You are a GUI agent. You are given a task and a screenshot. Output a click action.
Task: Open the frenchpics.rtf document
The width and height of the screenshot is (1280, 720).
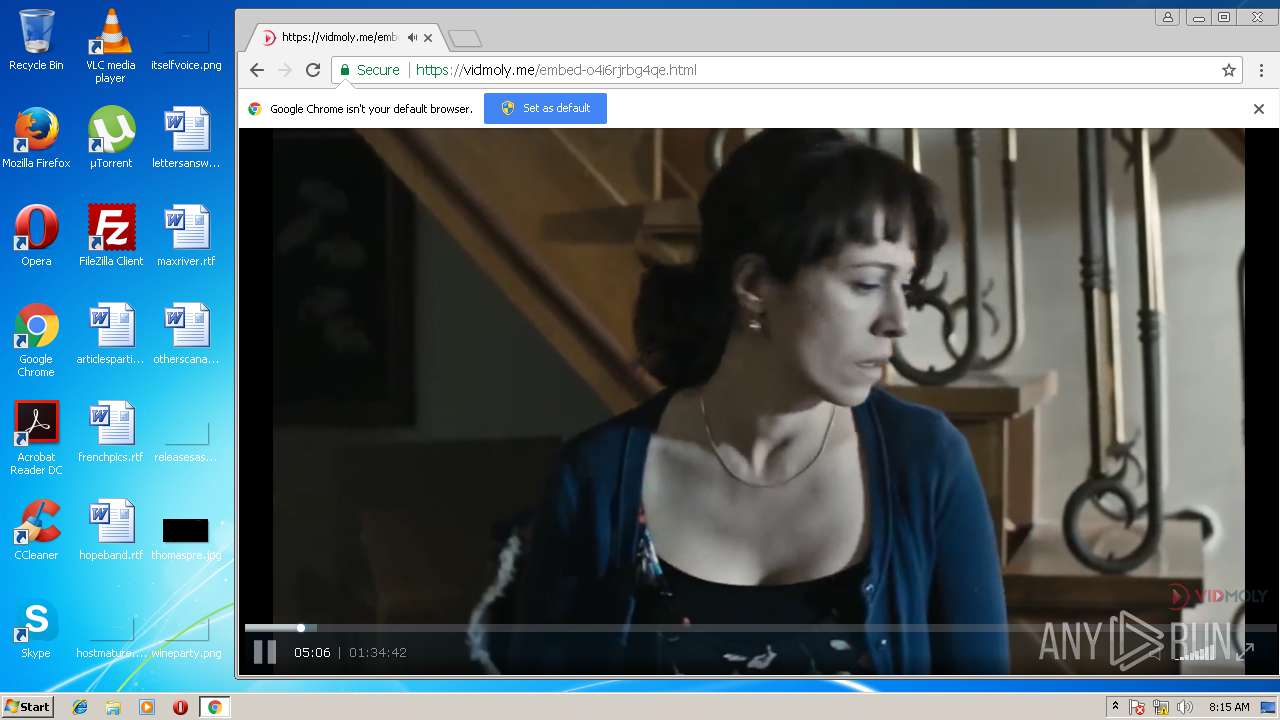(x=110, y=432)
